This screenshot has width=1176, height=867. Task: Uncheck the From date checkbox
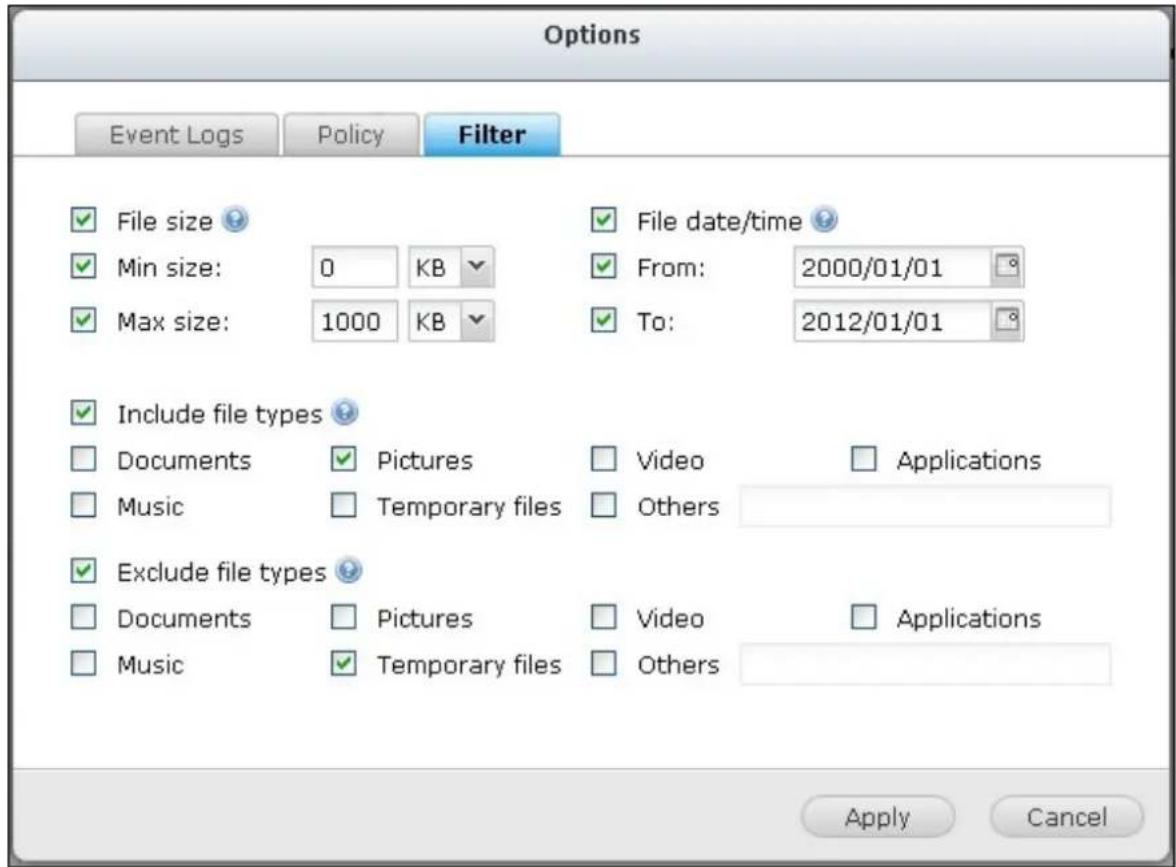pyautogui.click(x=604, y=266)
